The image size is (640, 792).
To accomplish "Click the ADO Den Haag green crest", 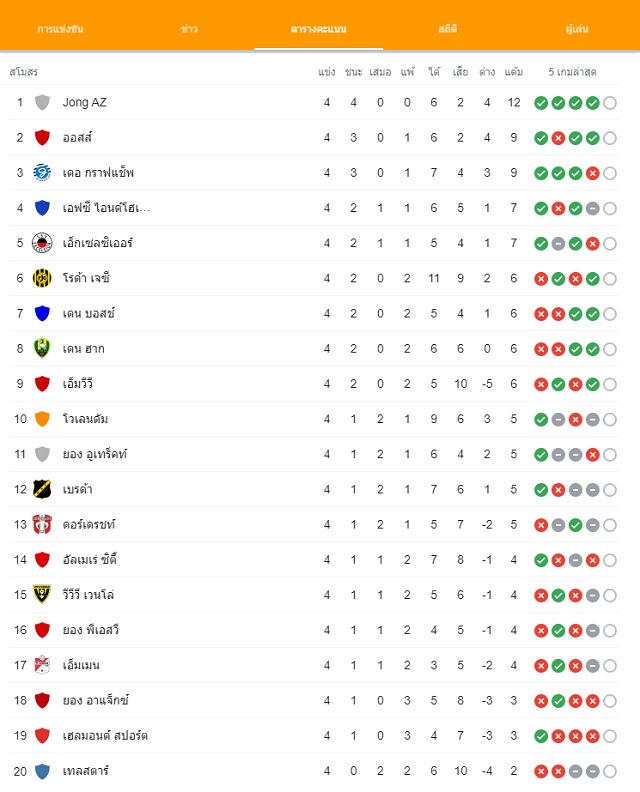I will pyautogui.click(x=42, y=349).
